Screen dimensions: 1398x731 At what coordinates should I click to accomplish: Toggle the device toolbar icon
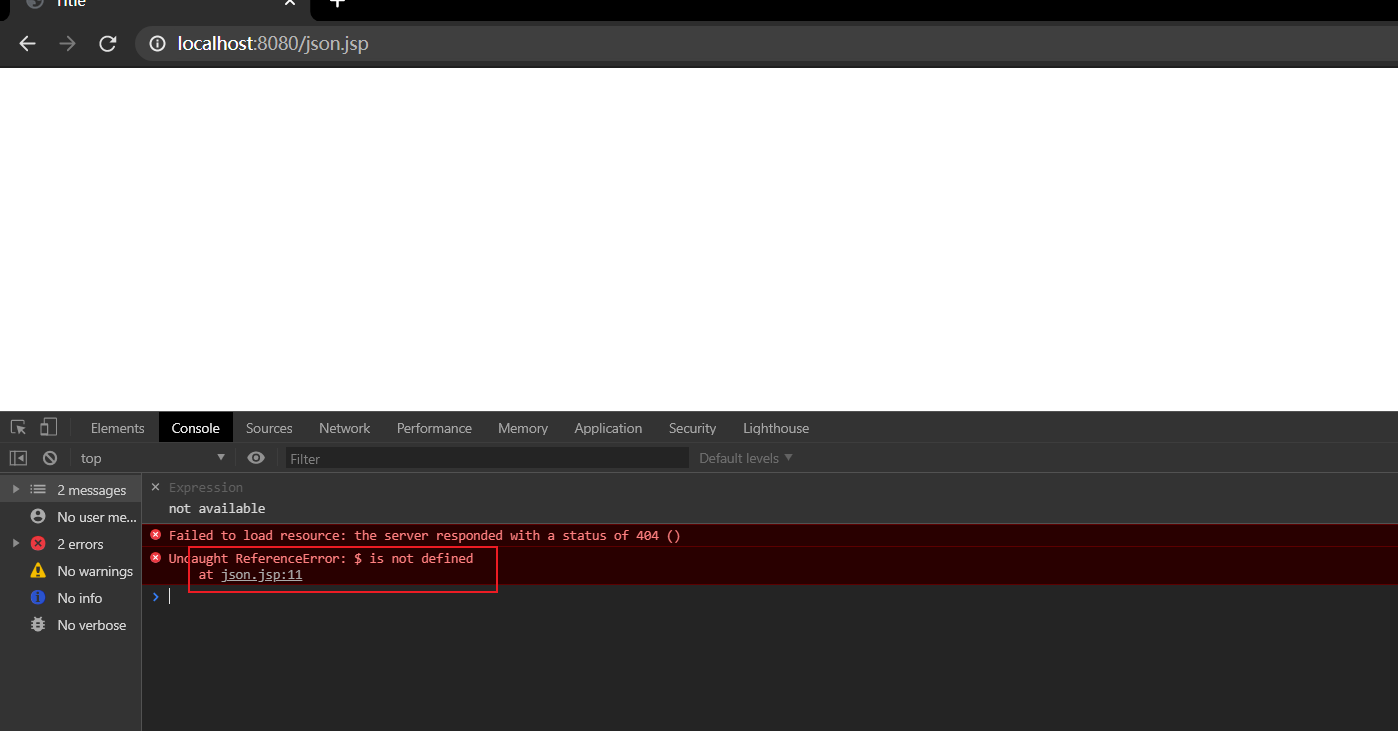(x=48, y=428)
